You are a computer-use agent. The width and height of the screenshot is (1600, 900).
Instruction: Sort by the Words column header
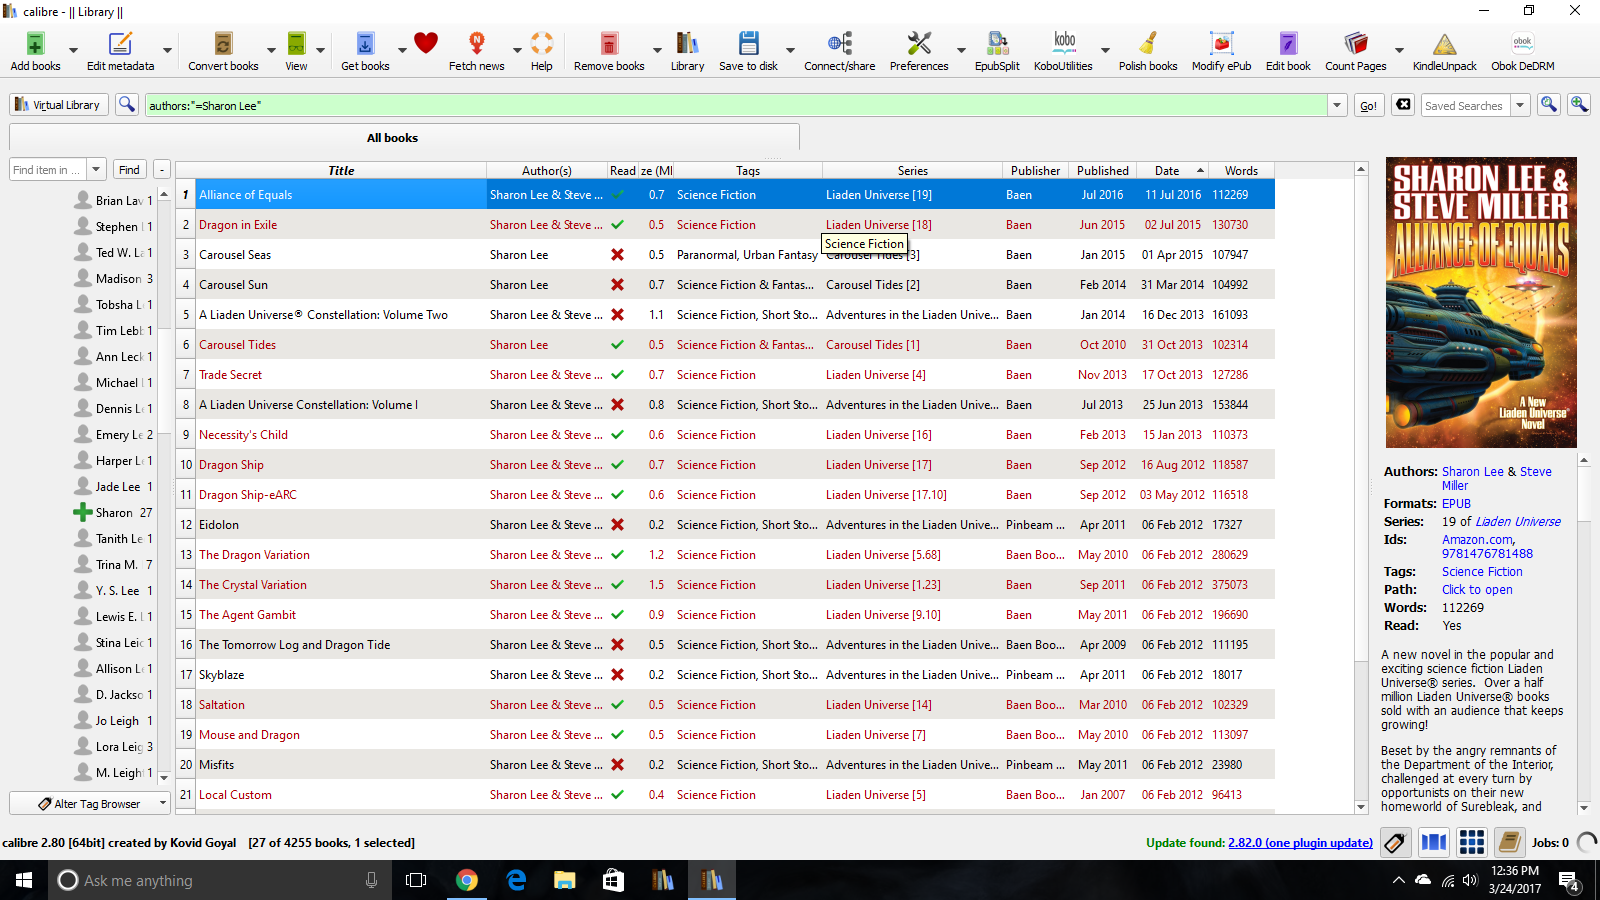[1241, 171]
